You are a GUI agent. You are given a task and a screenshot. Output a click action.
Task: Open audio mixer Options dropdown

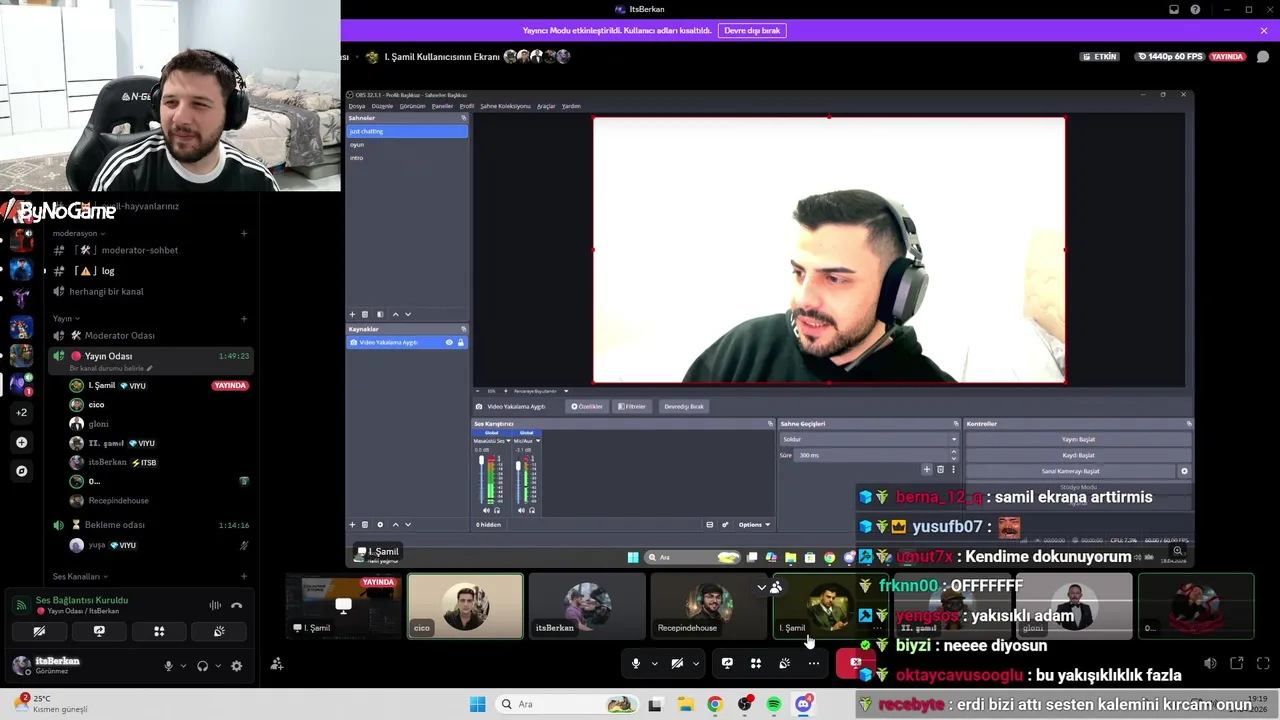[753, 524]
